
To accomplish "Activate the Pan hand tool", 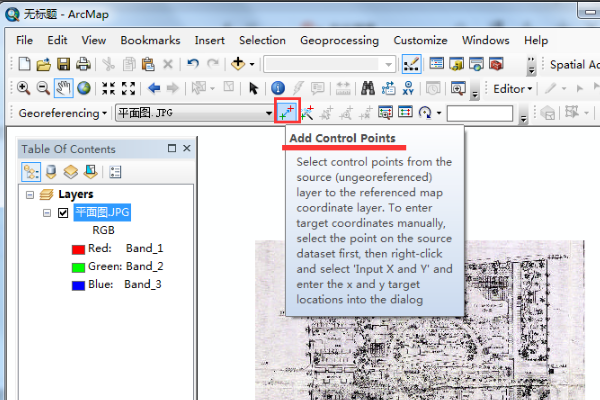I will 63,88.
